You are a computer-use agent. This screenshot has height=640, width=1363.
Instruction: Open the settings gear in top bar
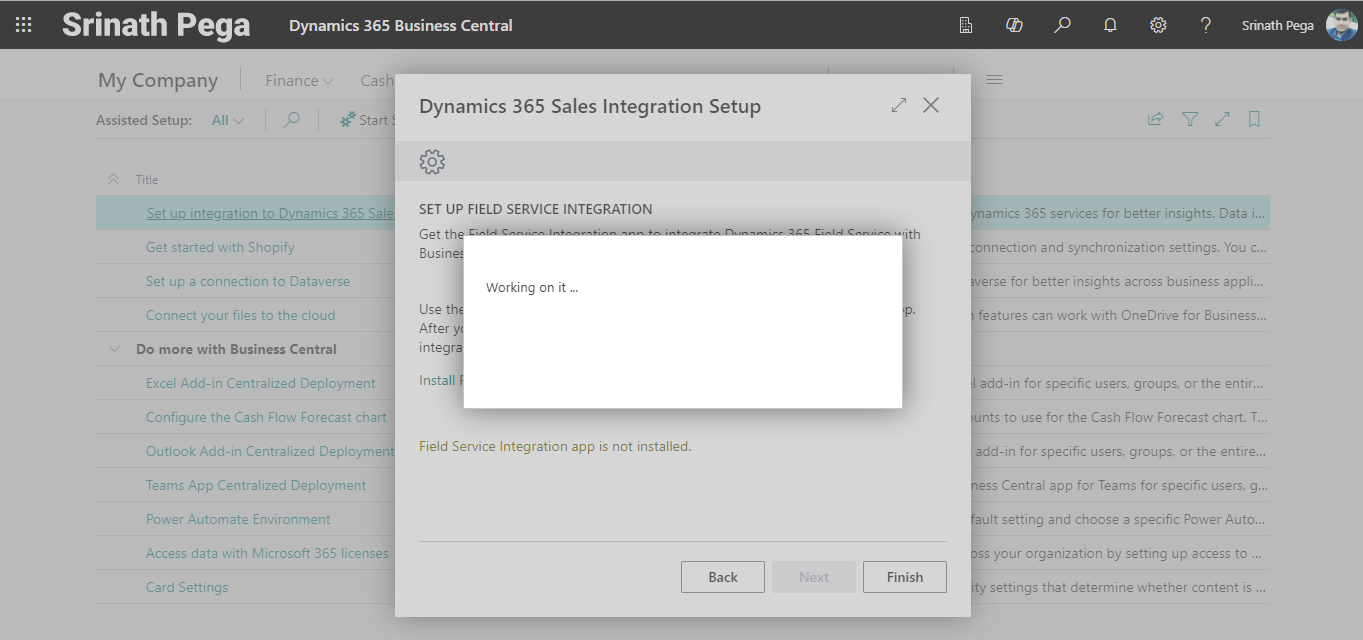pyautogui.click(x=1158, y=25)
